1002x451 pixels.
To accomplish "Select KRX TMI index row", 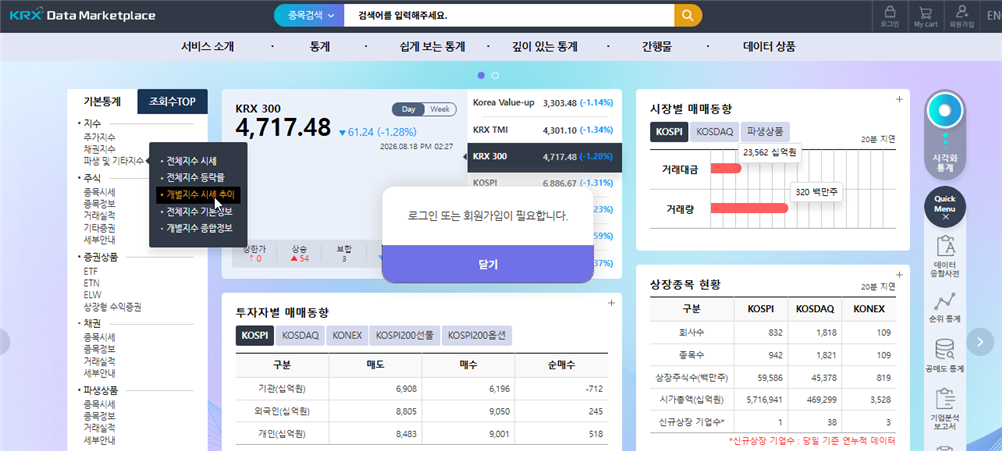I will pos(544,129).
